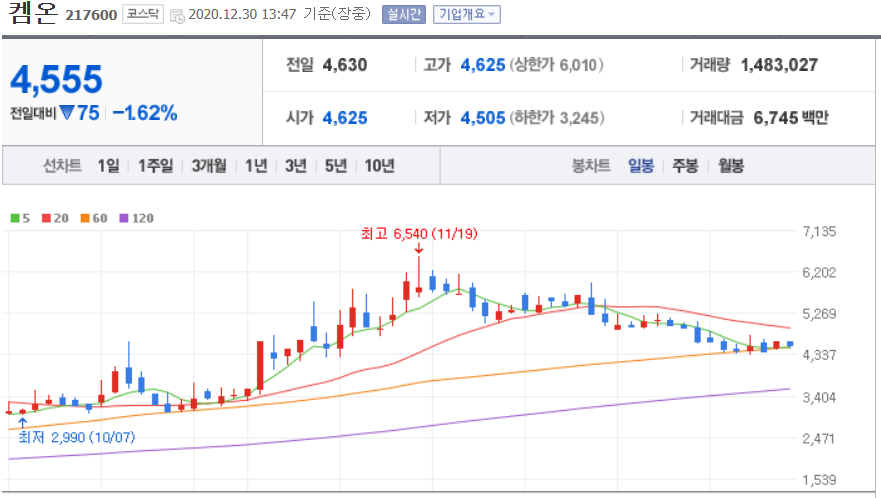Viewport: 881px width, 498px height.
Task: Click the red 20-day moving average swatch
Action: tap(47, 218)
